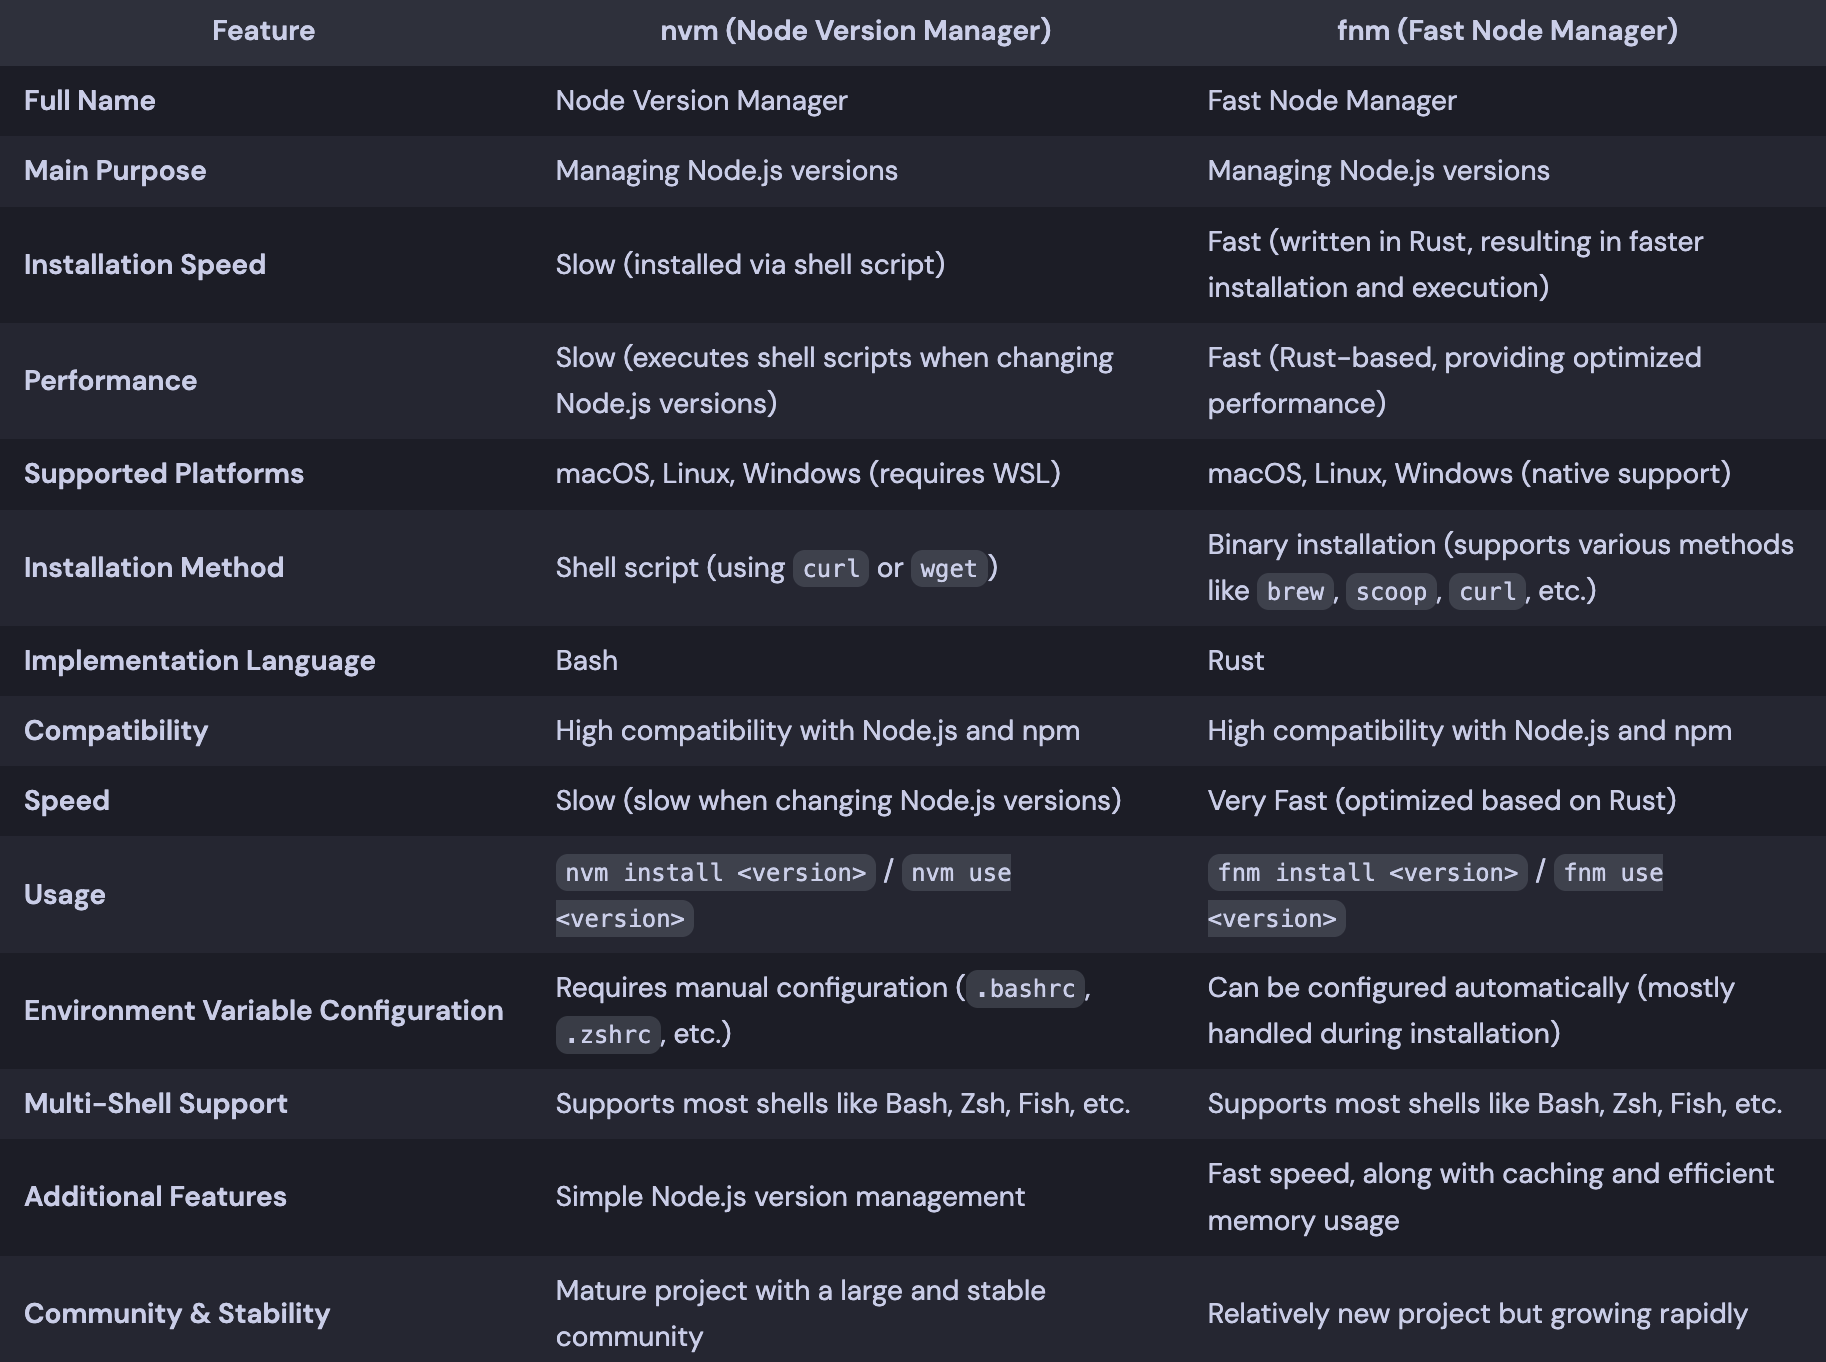The image size is (1826, 1362).
Task: Click the nvm install <version> code snippet
Action: click(714, 872)
